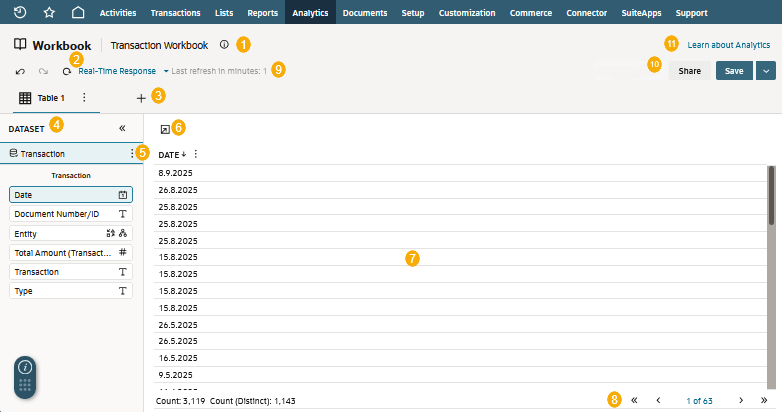Open Table 1 options kebab menu
This screenshot has width=782, height=412.
tap(84, 97)
